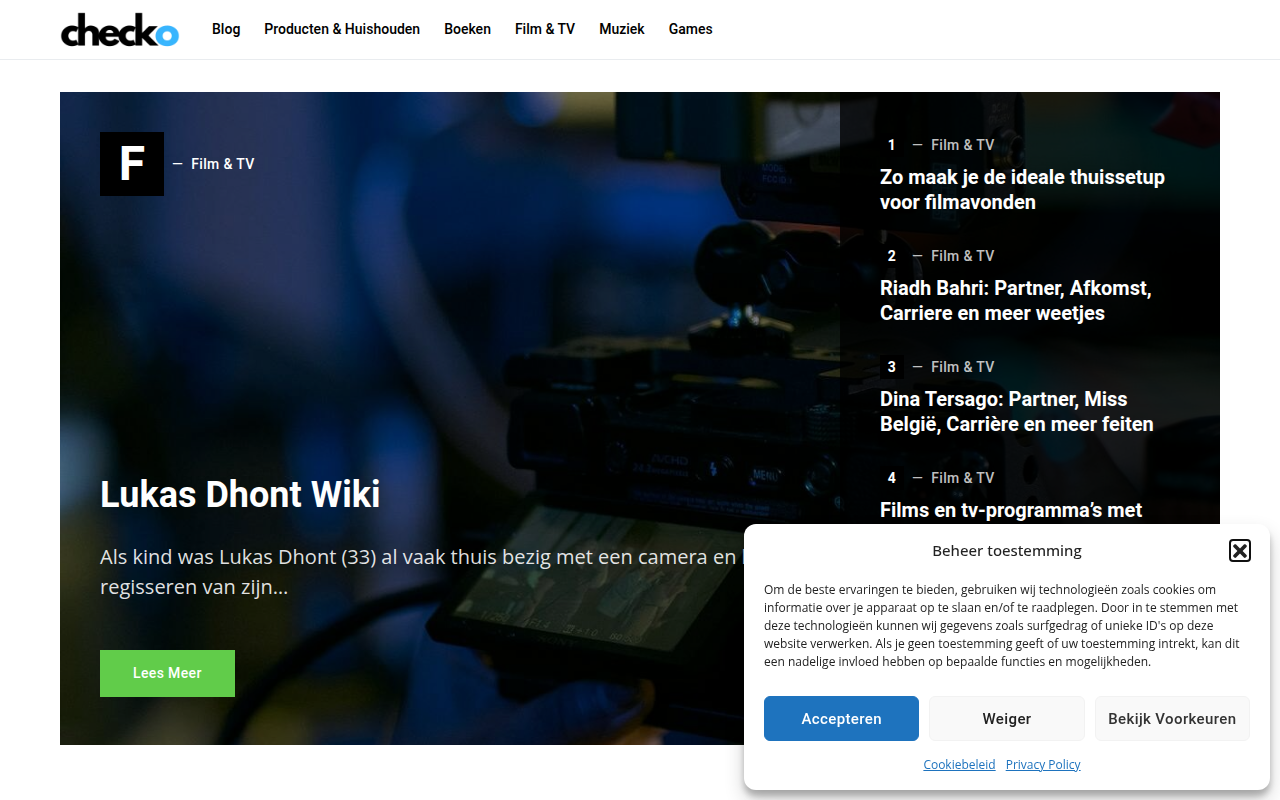Click the Lukas Dhont excerpt text

[422, 572]
